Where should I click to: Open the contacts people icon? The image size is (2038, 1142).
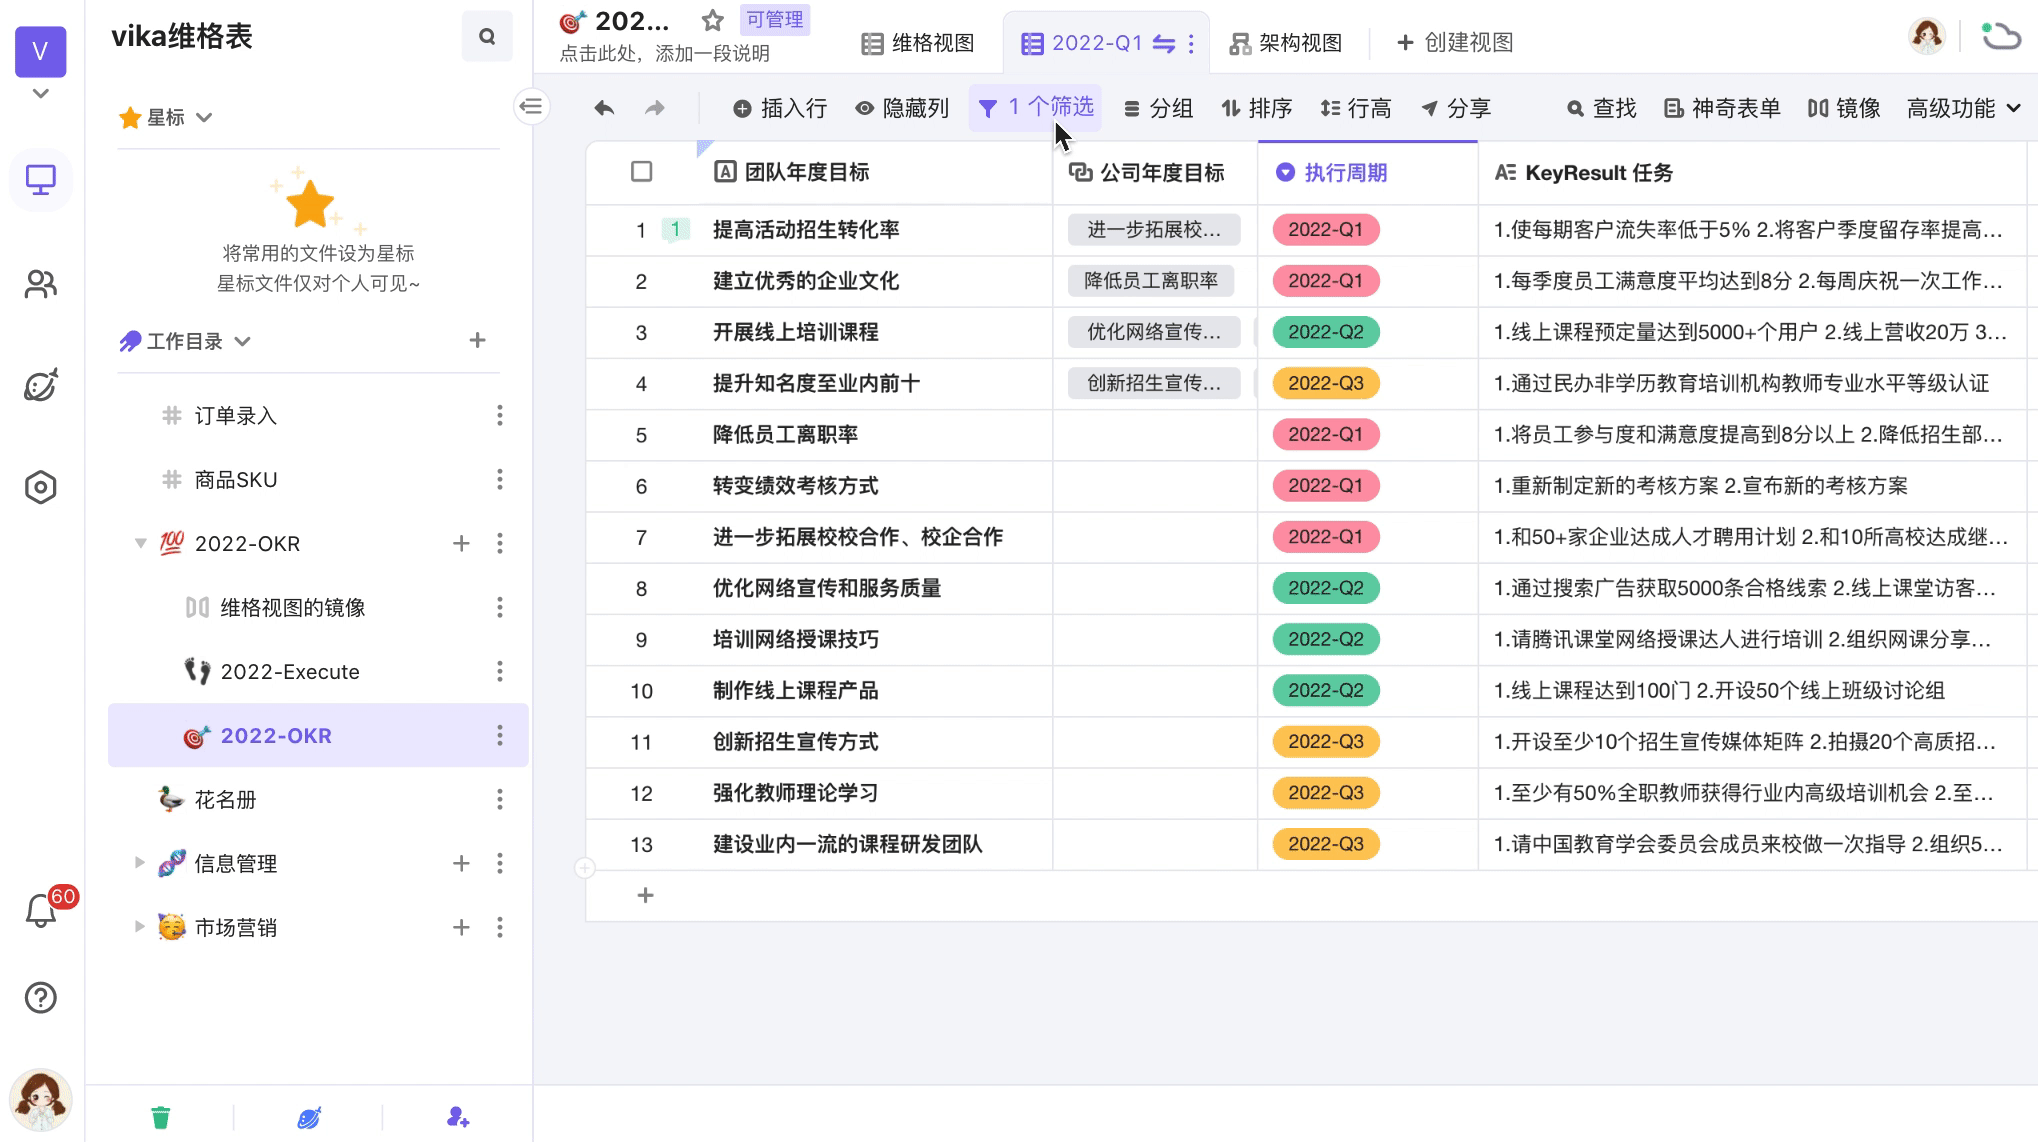40,285
